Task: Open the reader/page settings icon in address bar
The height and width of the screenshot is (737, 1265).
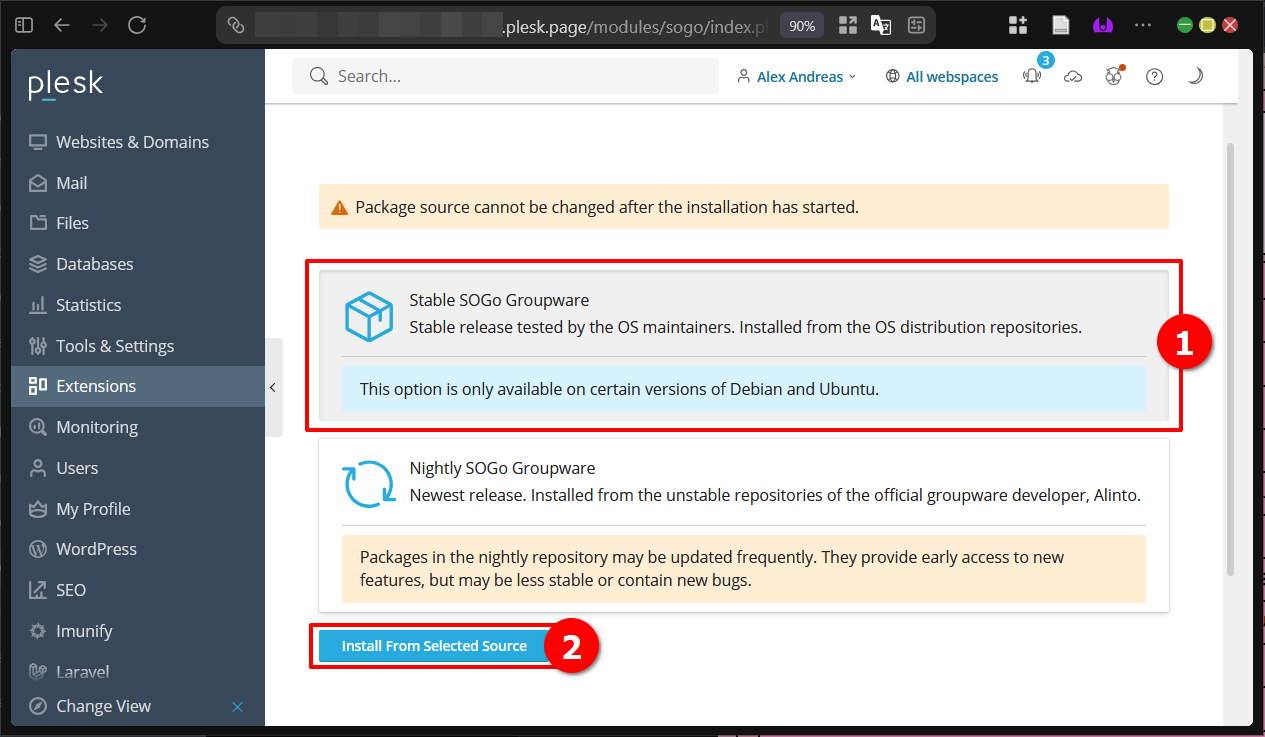Action: [916, 25]
